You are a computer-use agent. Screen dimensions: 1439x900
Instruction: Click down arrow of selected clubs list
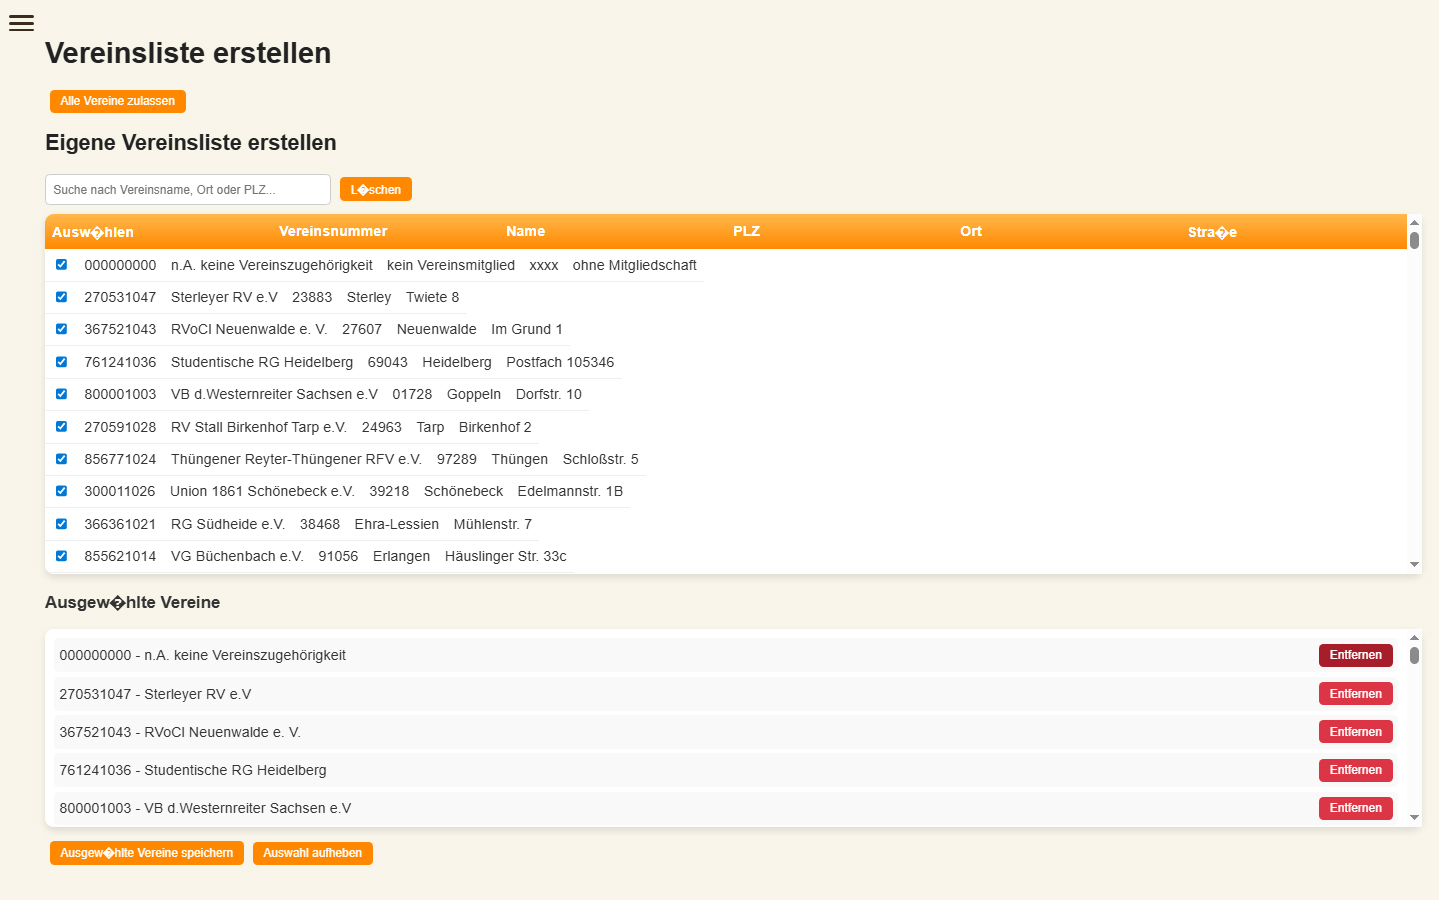tap(1414, 818)
